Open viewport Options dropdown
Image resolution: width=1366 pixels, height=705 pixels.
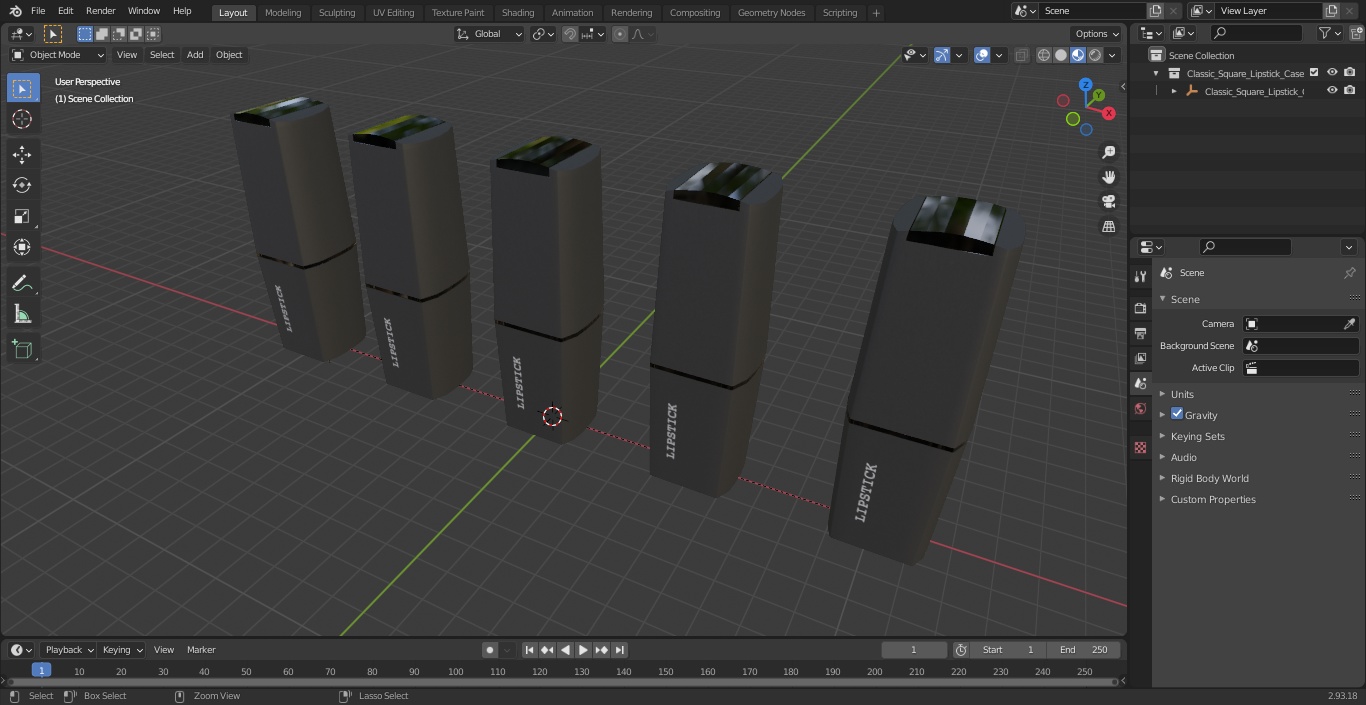point(1098,34)
